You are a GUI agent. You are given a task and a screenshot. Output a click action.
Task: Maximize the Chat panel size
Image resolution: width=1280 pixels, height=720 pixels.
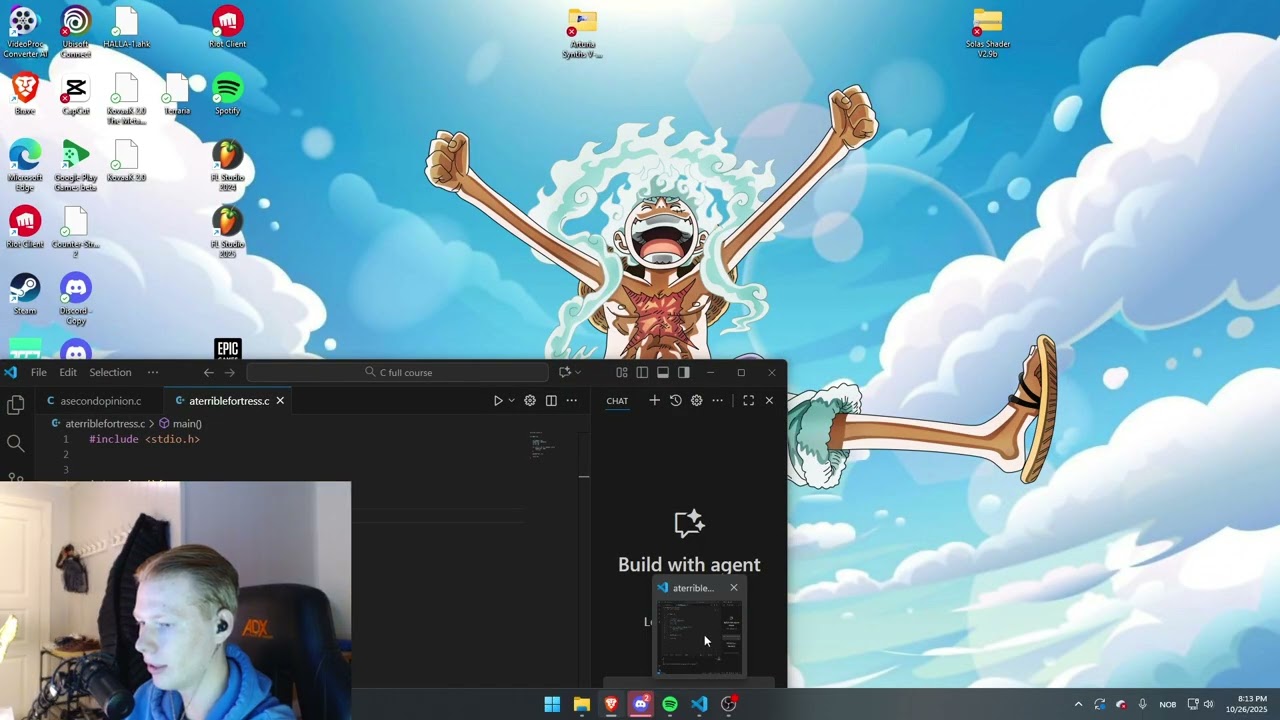(748, 400)
